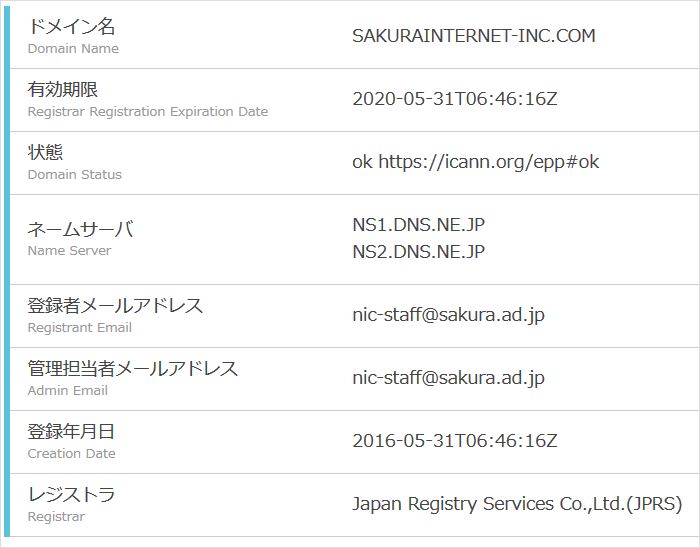Click the Creation Date sublabel
Image resolution: width=700 pixels, height=548 pixels.
pos(72,454)
